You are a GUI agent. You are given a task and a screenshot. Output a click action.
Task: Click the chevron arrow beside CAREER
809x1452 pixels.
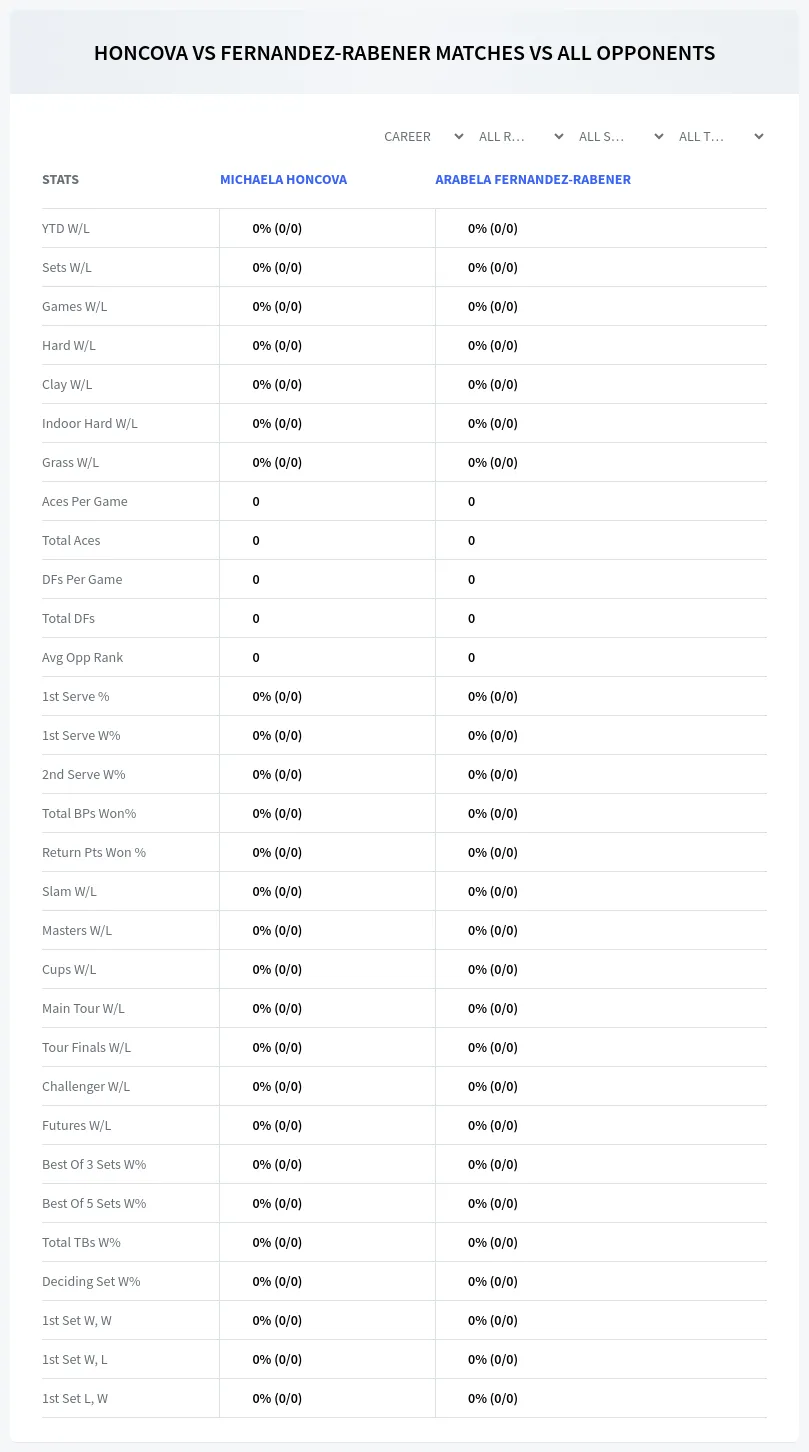[x=459, y=136]
